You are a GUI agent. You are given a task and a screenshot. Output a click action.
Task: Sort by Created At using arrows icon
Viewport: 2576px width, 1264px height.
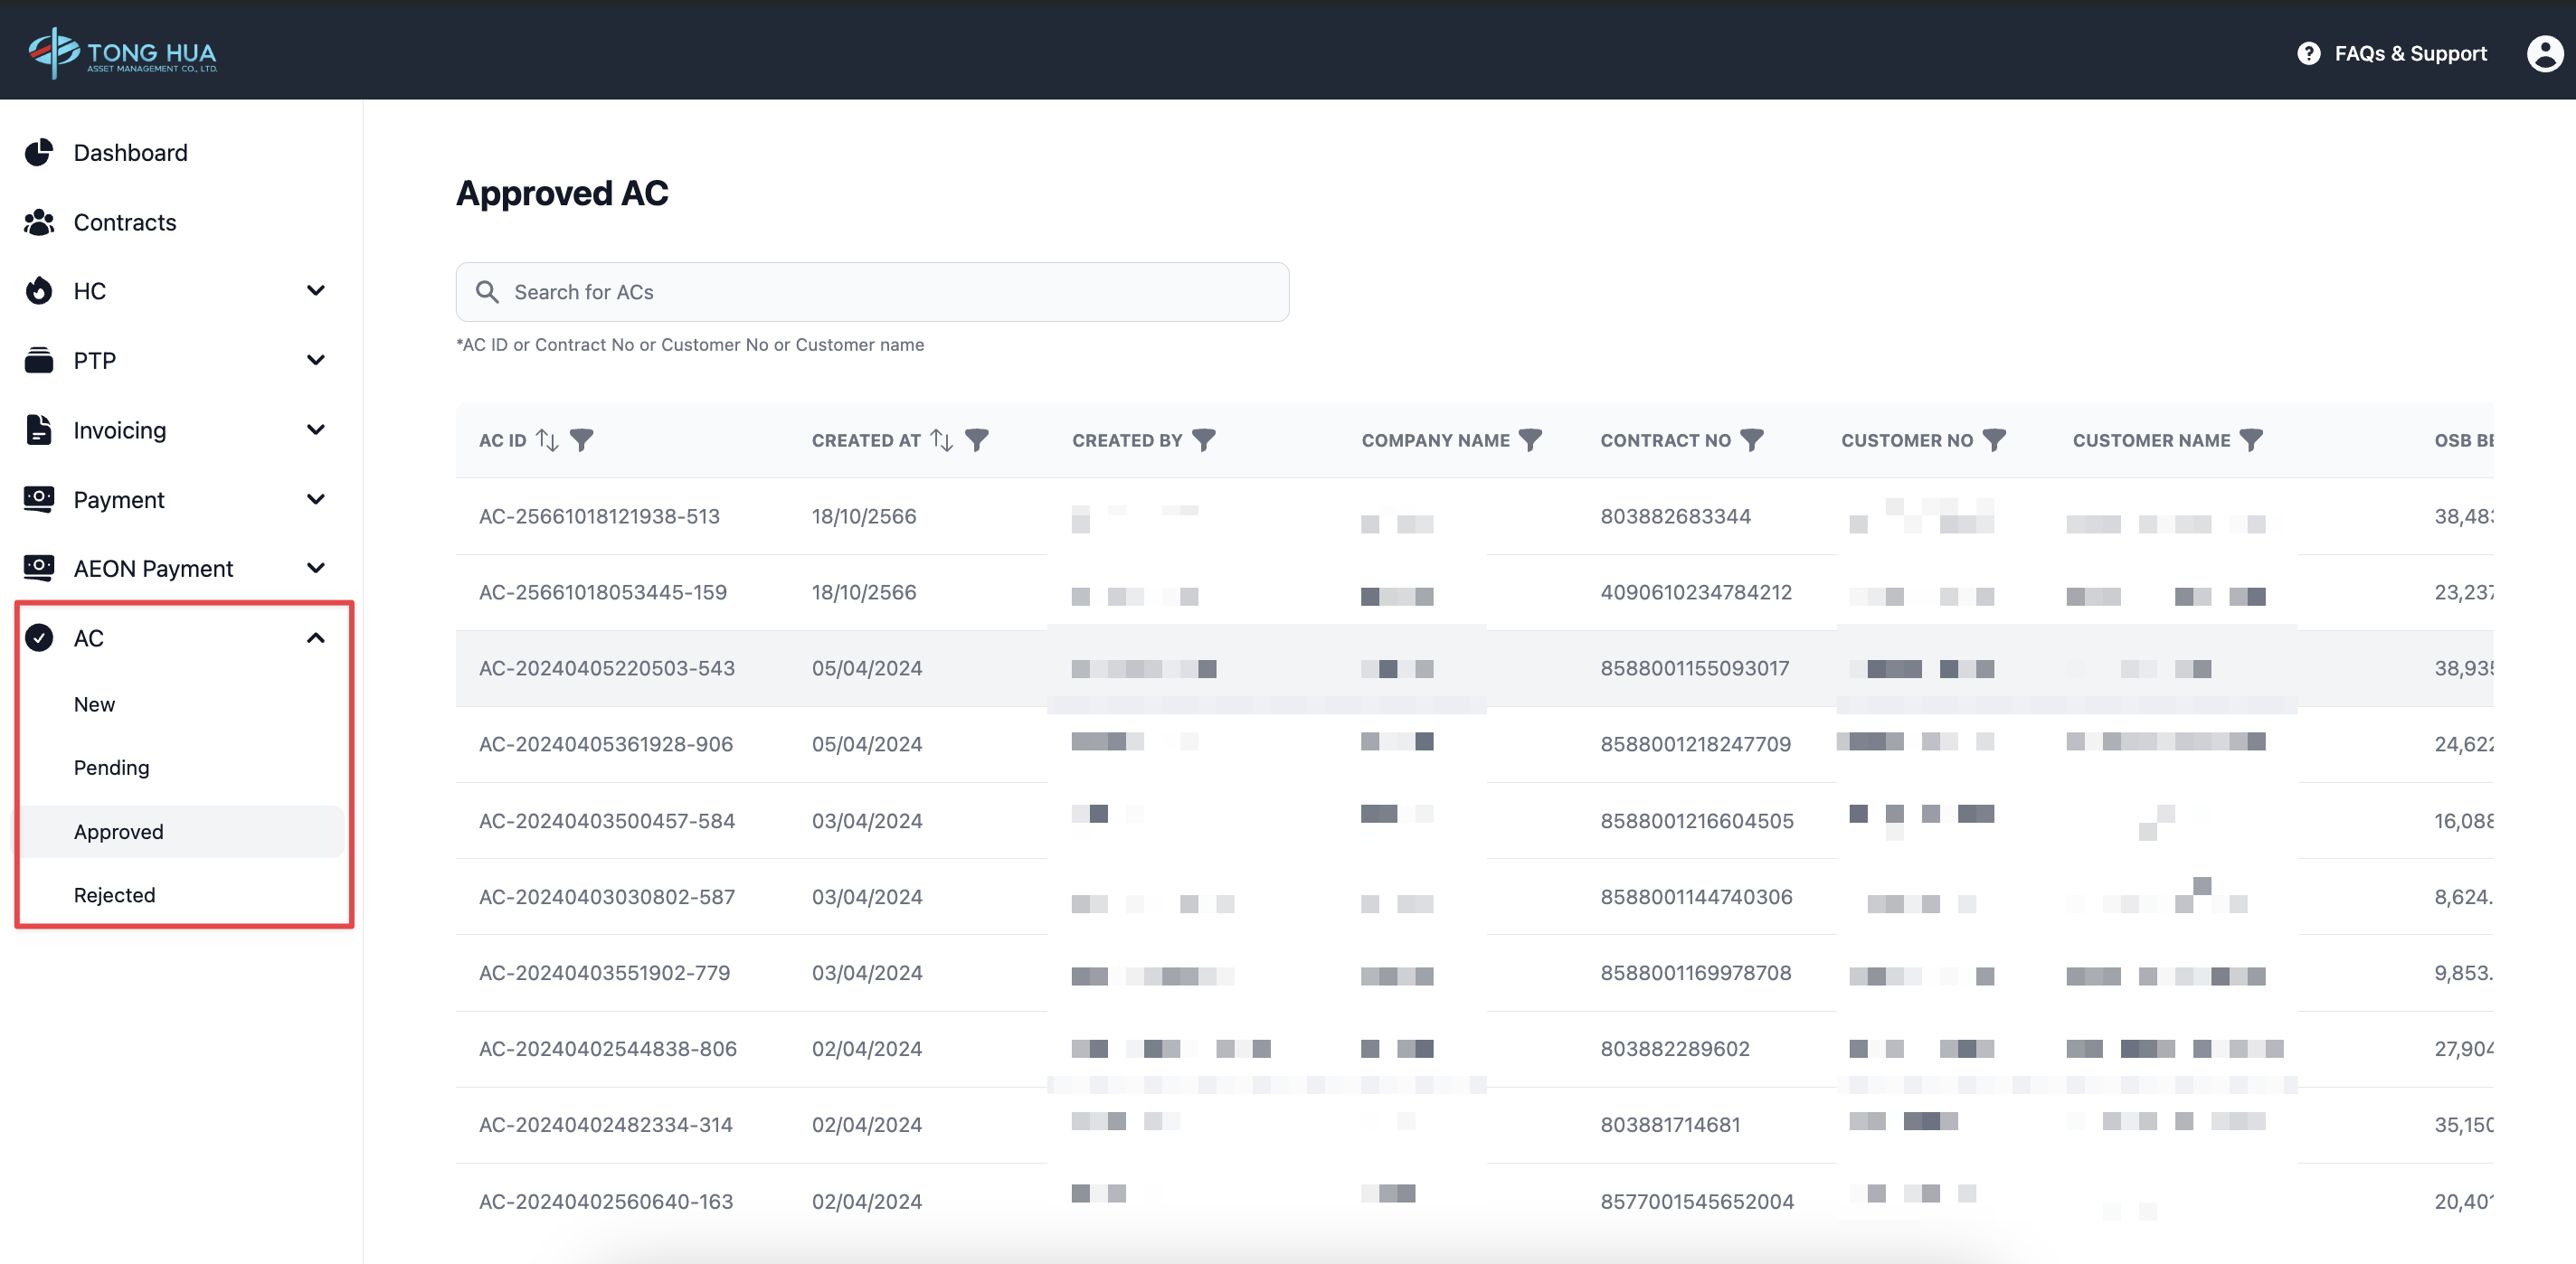click(x=941, y=440)
